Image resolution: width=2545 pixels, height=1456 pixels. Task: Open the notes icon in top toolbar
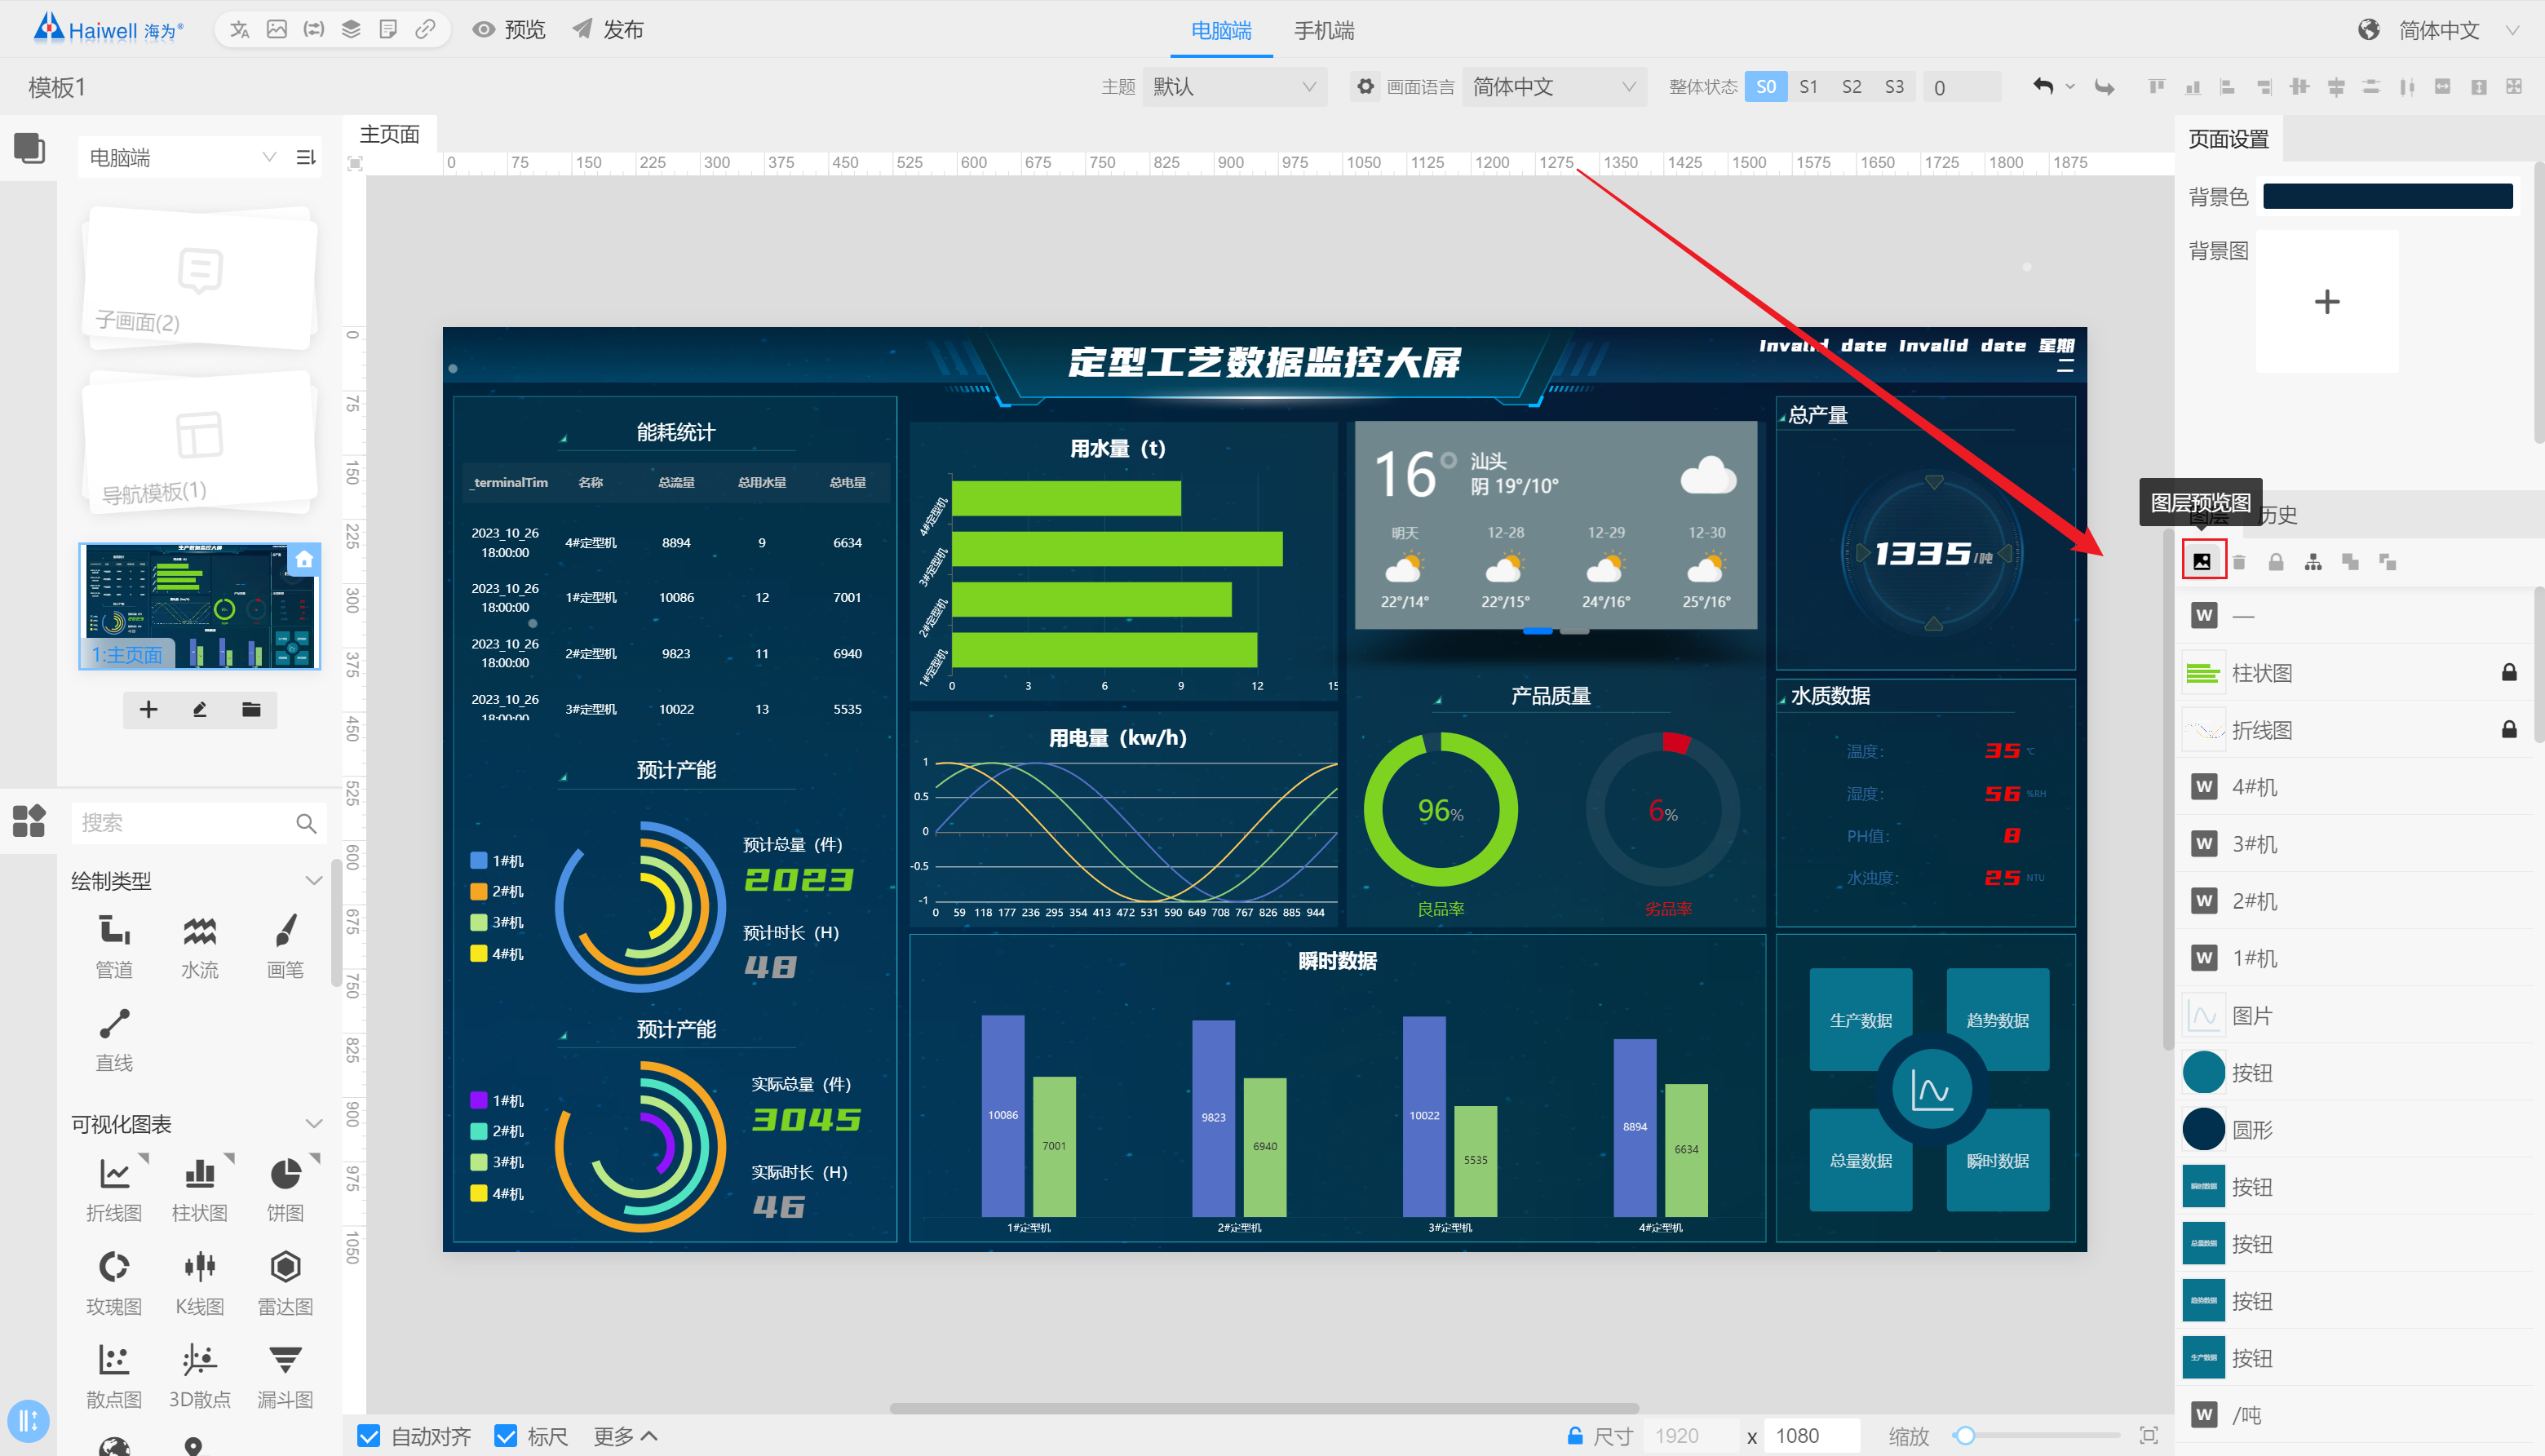[388, 30]
